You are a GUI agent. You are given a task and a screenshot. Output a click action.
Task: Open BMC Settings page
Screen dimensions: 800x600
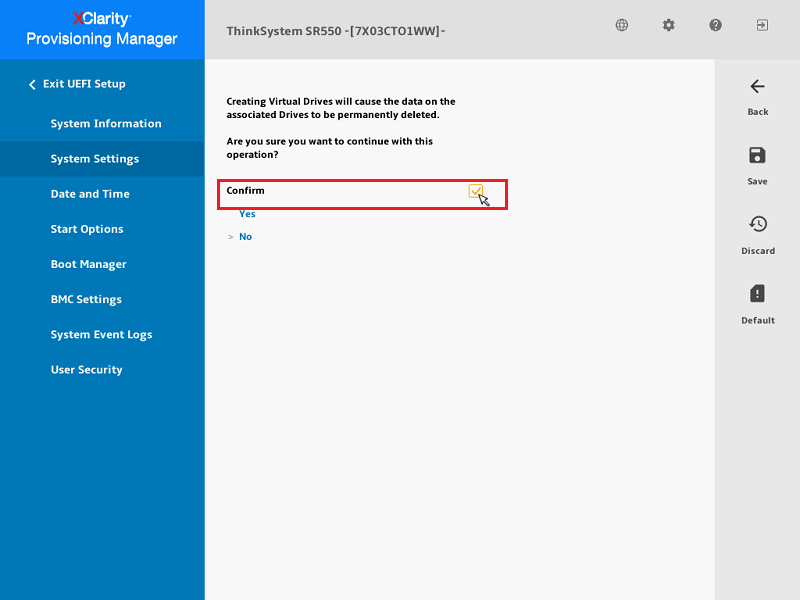tap(86, 299)
